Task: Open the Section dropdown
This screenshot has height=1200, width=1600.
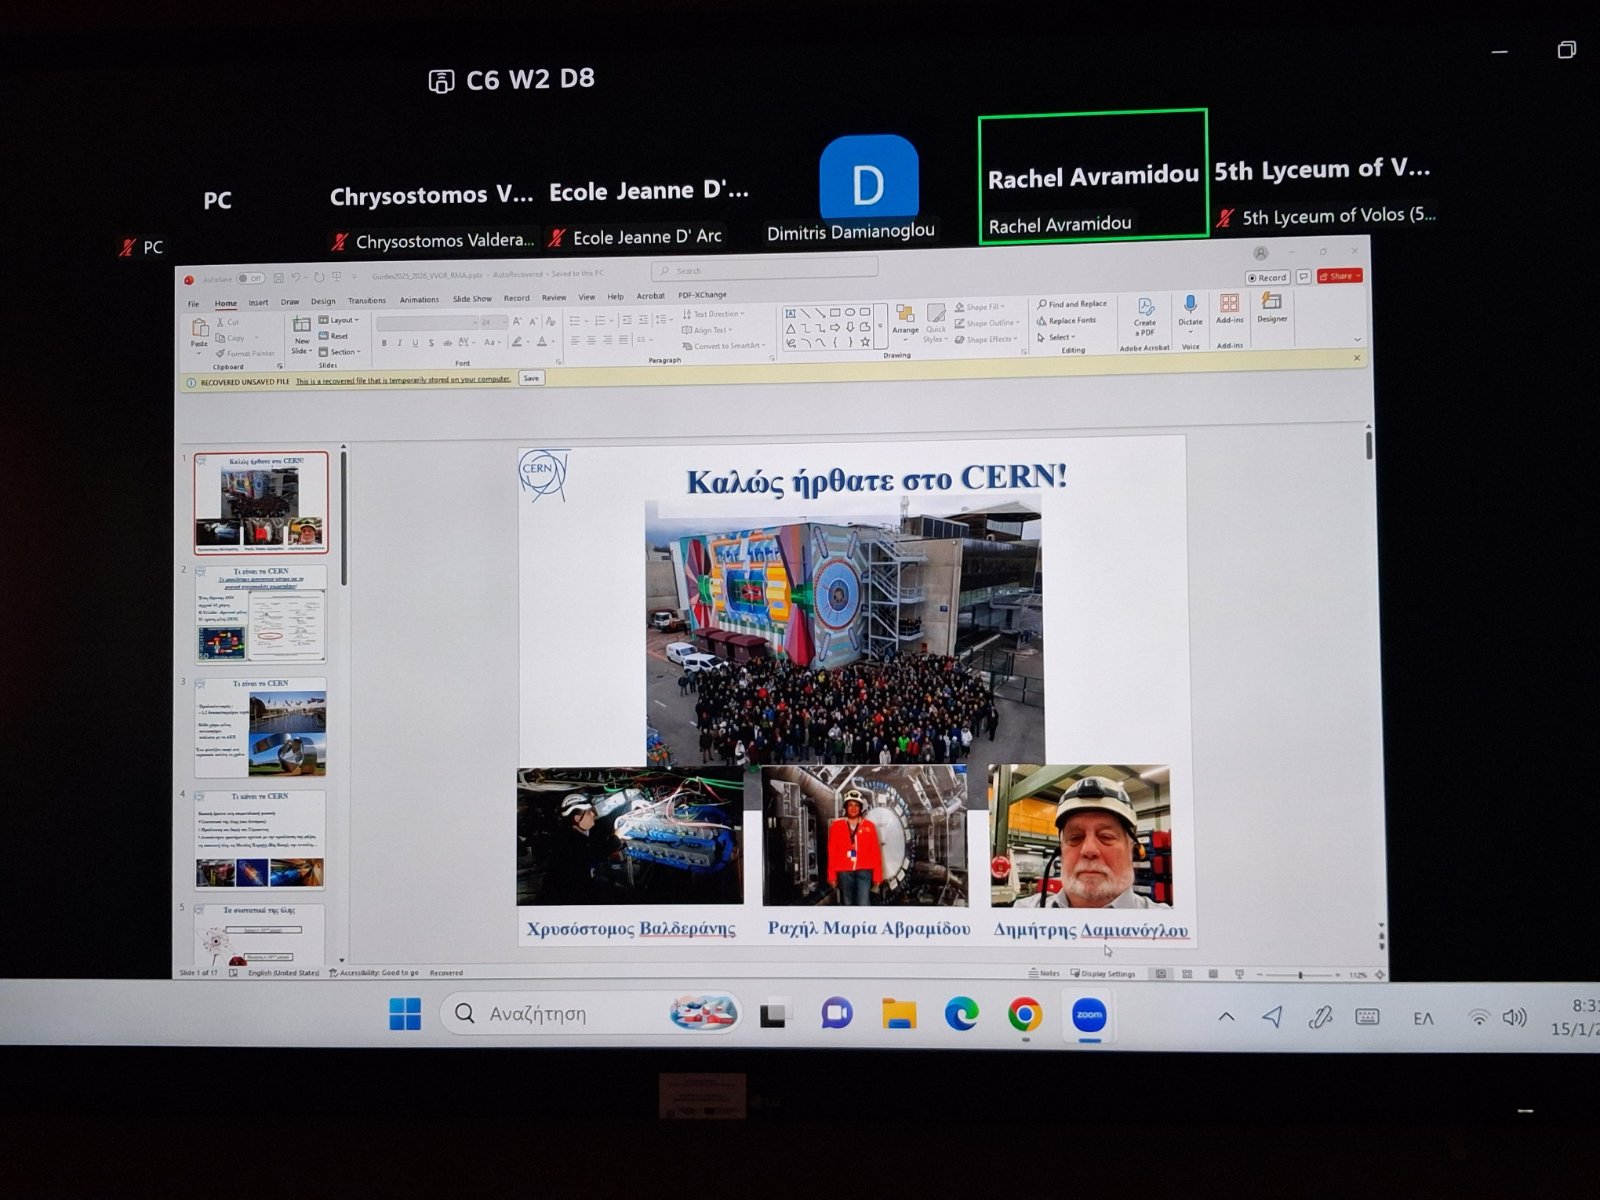Action: click(x=341, y=352)
